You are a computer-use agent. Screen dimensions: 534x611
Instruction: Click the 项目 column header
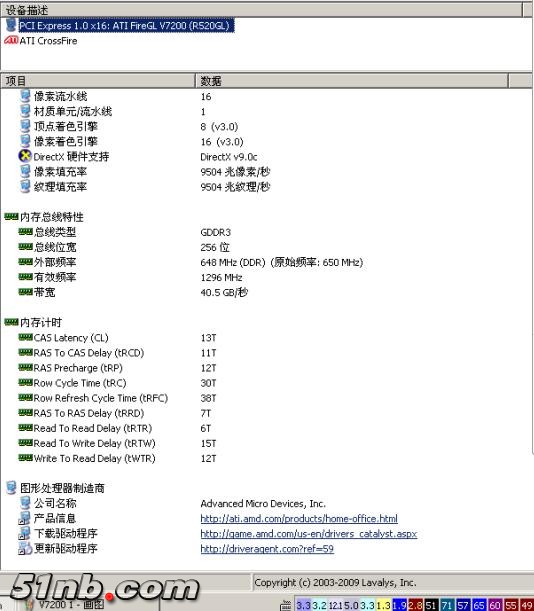coord(97,81)
